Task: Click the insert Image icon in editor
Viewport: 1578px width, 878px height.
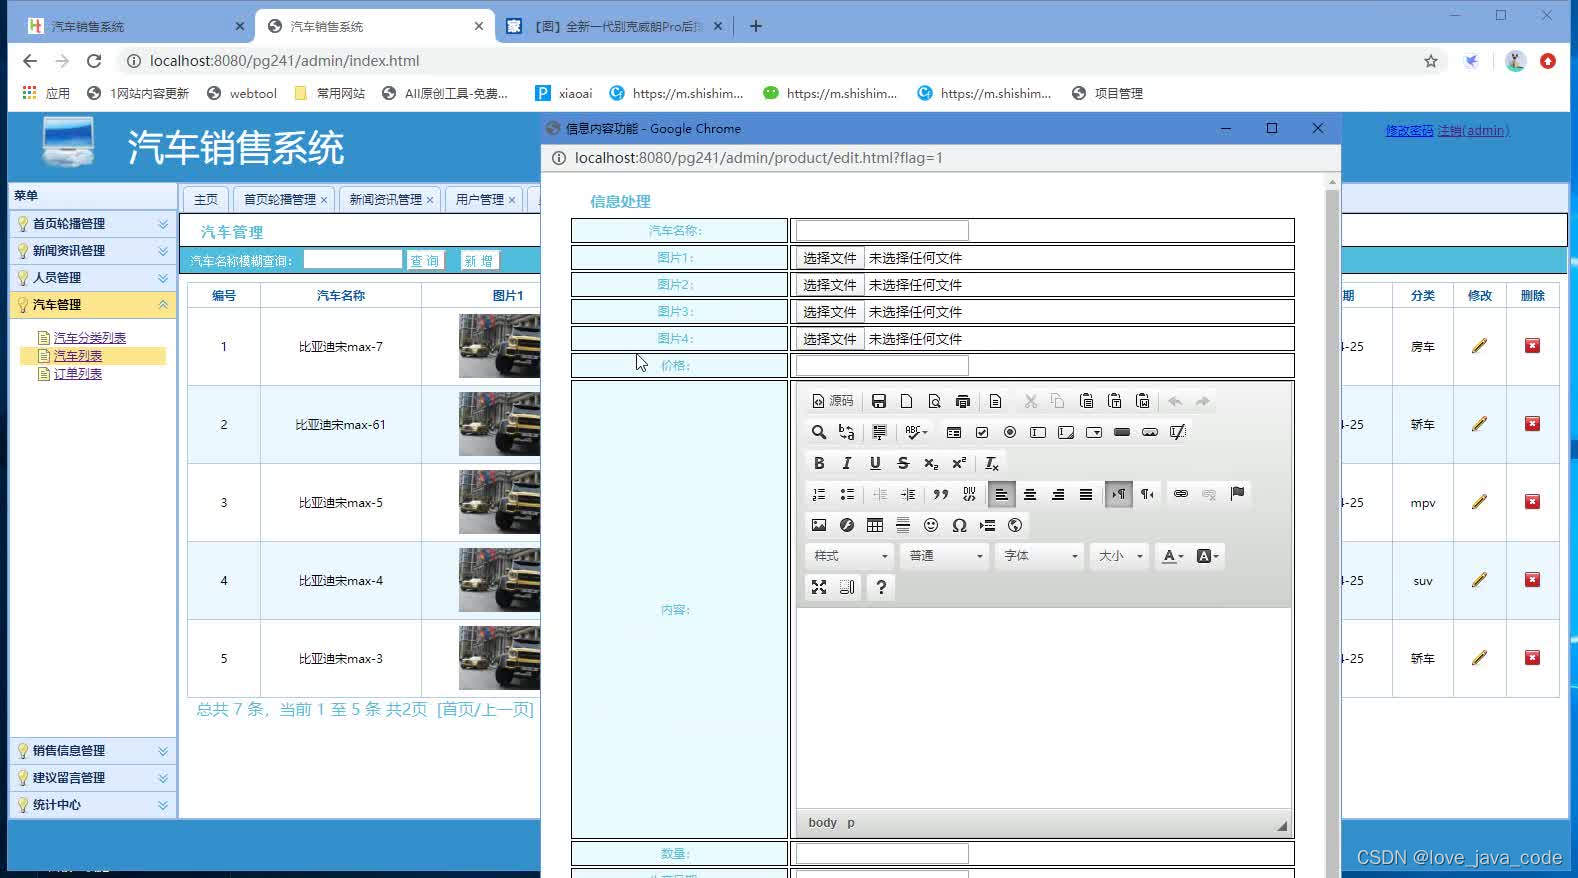Action: point(819,525)
